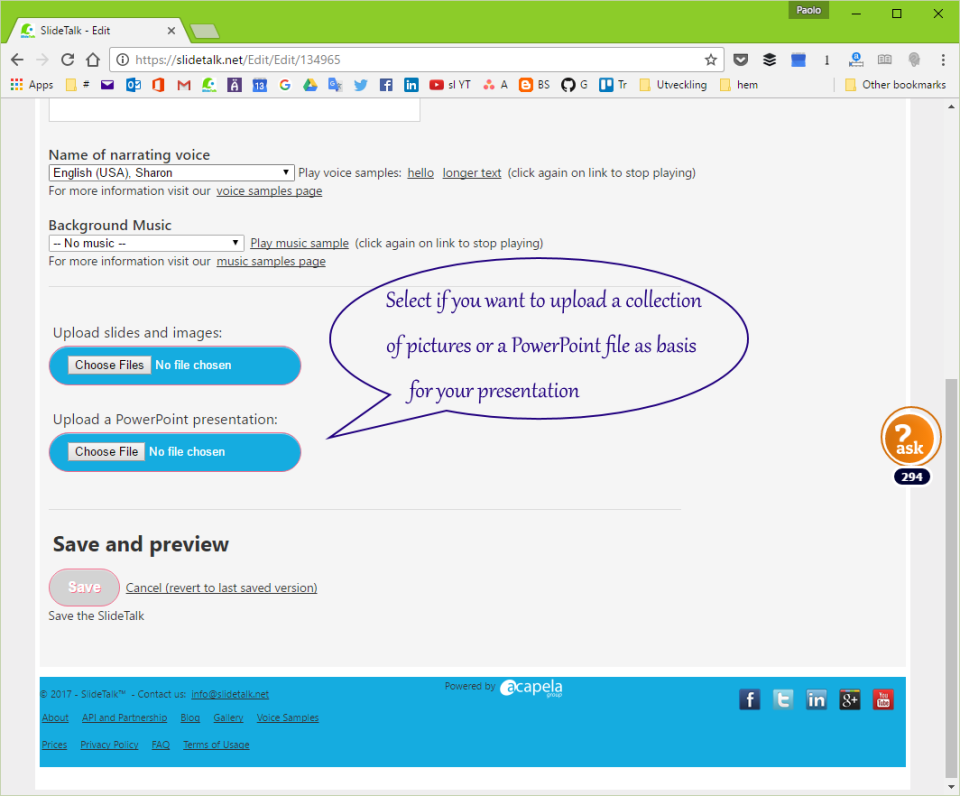The height and width of the screenshot is (796, 960).
Task: Open the Gallery footer link
Action: 228,718
